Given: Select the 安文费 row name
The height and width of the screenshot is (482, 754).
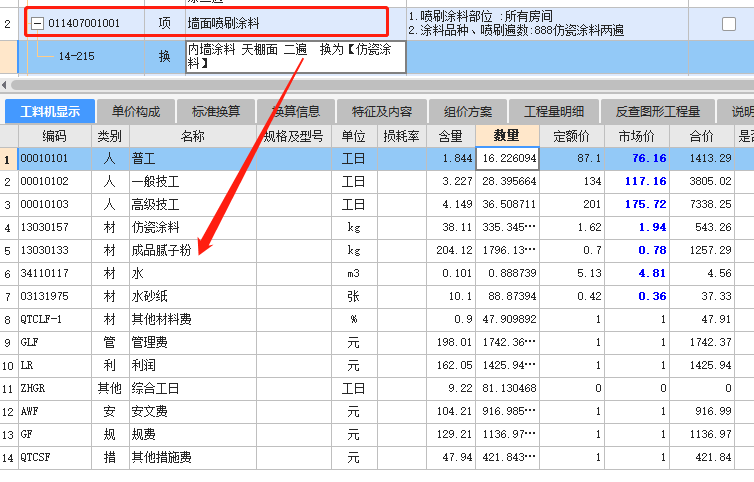Looking at the screenshot, I should point(192,412).
